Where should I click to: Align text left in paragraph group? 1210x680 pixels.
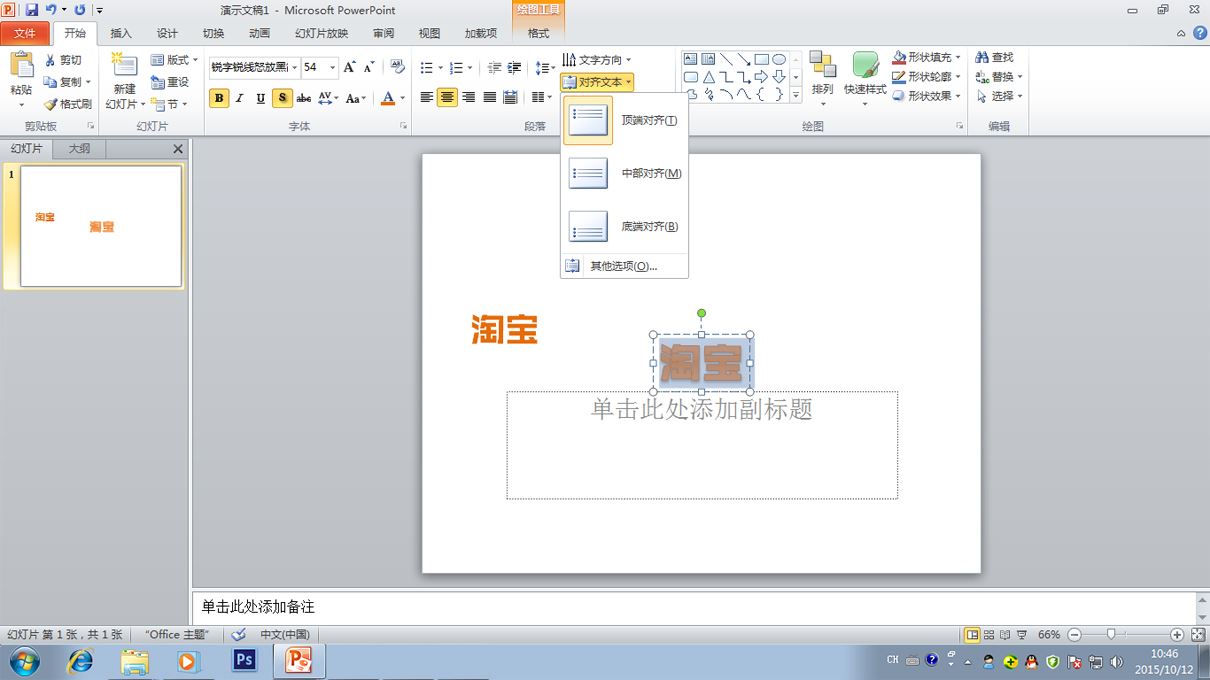pos(427,97)
